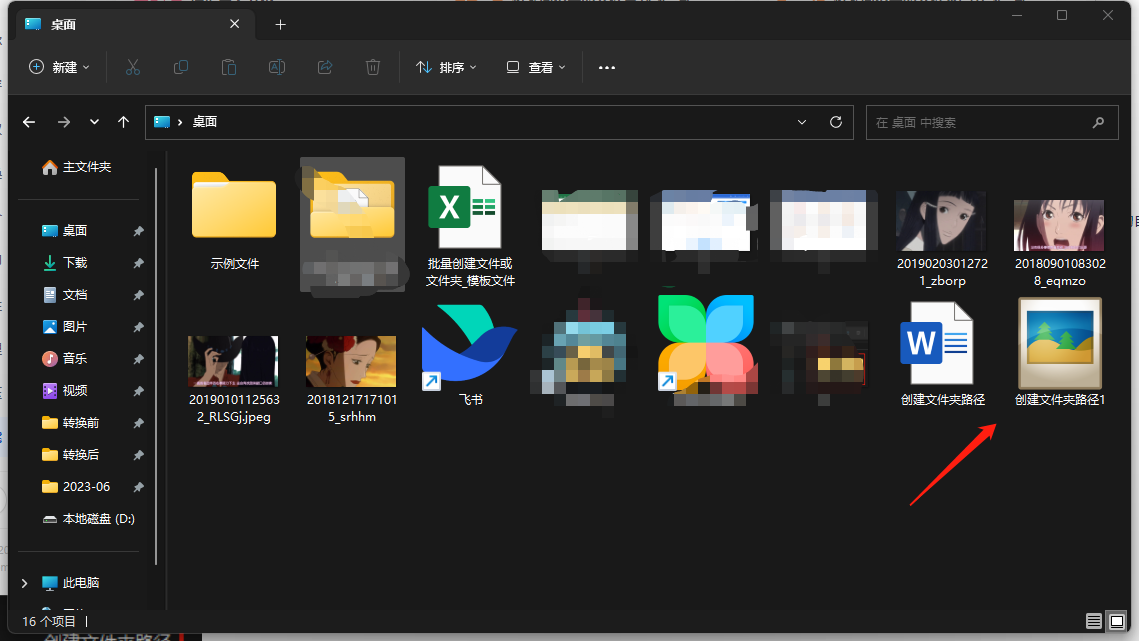Switch to details list view in the status bar
Viewport: 1139px width, 641px height.
point(1094,621)
